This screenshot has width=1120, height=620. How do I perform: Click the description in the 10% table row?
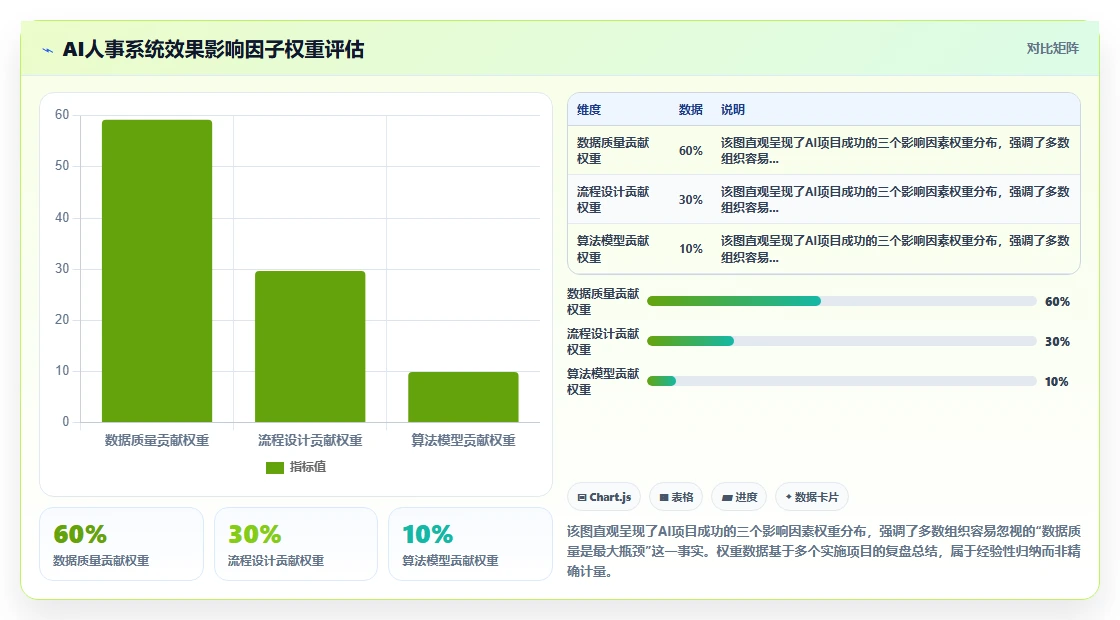pyautogui.click(x=895, y=249)
